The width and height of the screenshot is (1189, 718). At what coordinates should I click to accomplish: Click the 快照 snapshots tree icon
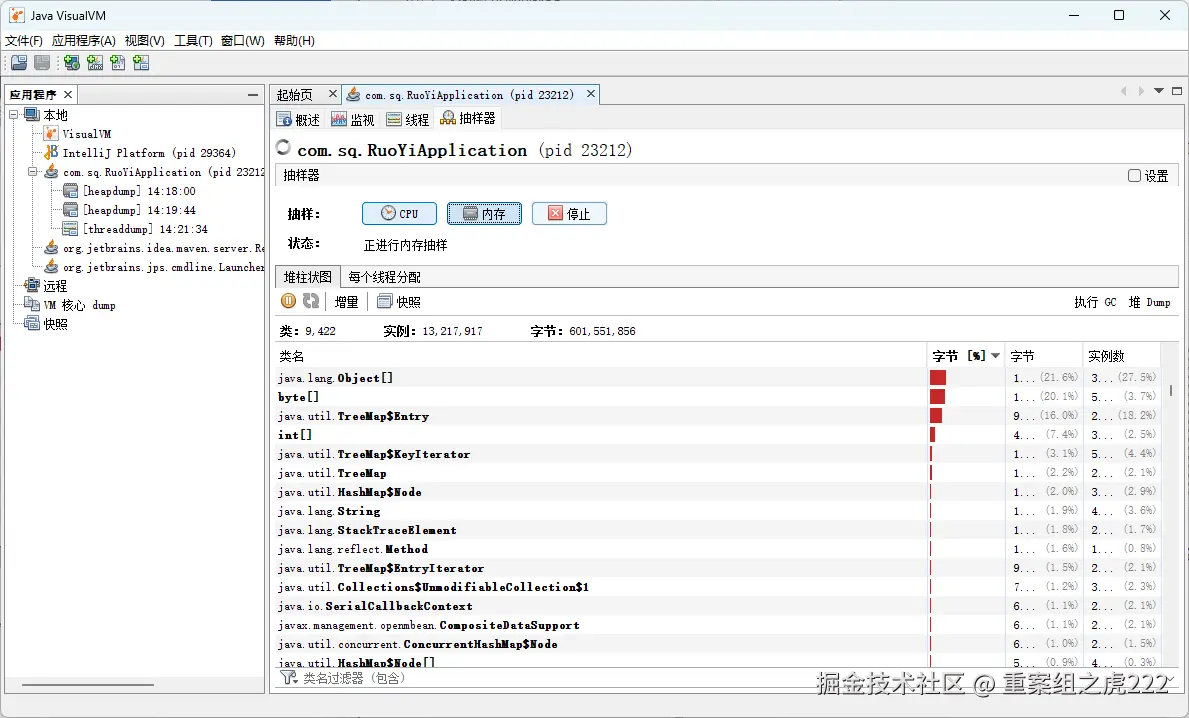32,324
